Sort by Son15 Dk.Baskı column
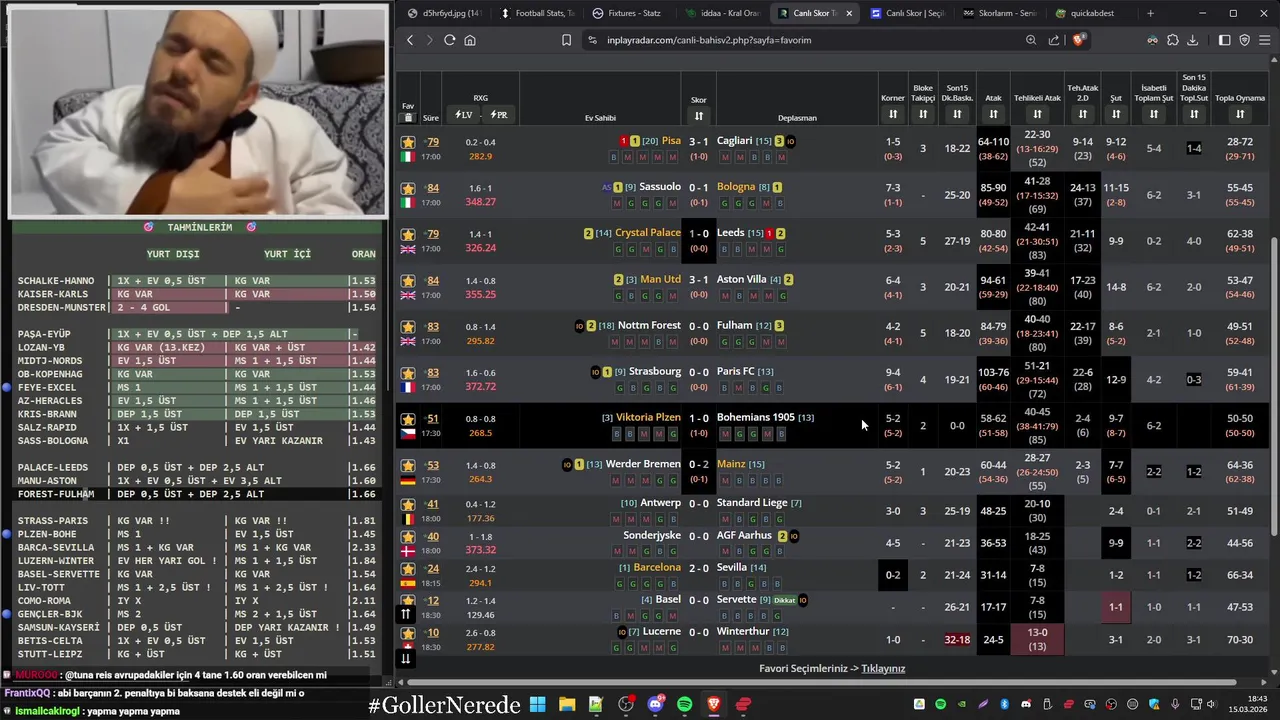Screen dimensions: 1280x720 click(958, 114)
